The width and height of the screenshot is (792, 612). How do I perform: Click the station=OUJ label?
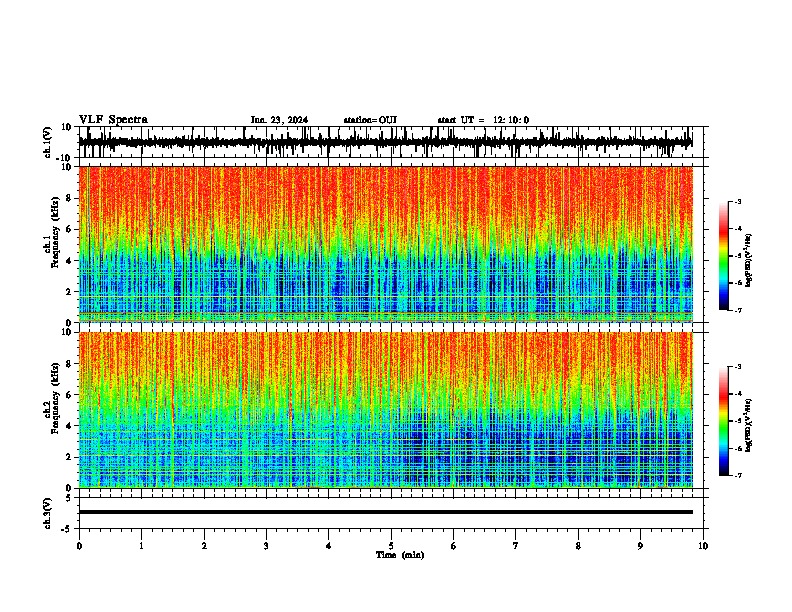coord(370,120)
